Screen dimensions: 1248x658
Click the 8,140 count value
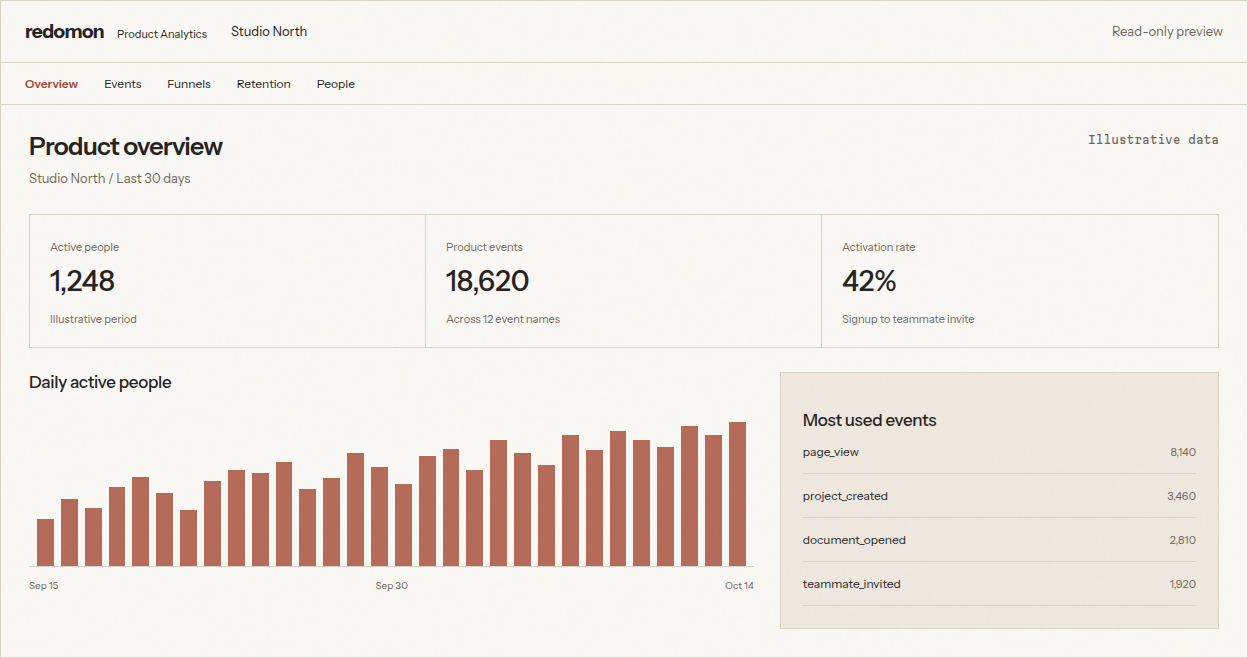pyautogui.click(x=1183, y=453)
